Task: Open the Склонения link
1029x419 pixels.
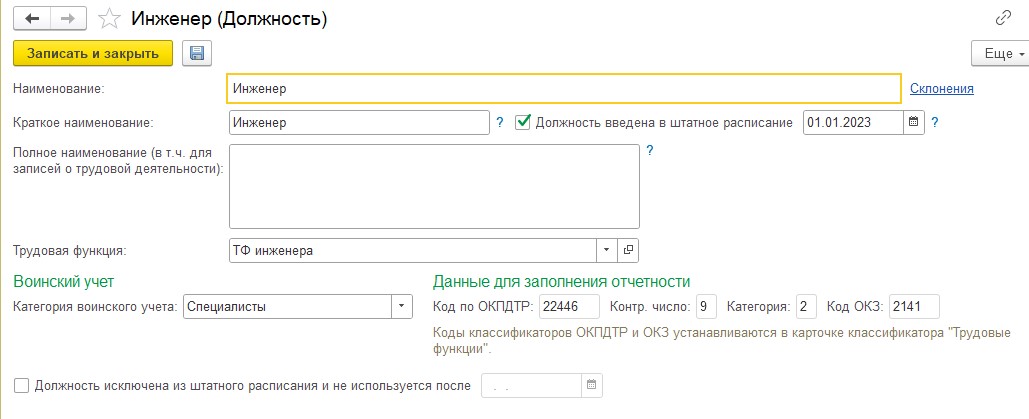Action: pyautogui.click(x=942, y=89)
